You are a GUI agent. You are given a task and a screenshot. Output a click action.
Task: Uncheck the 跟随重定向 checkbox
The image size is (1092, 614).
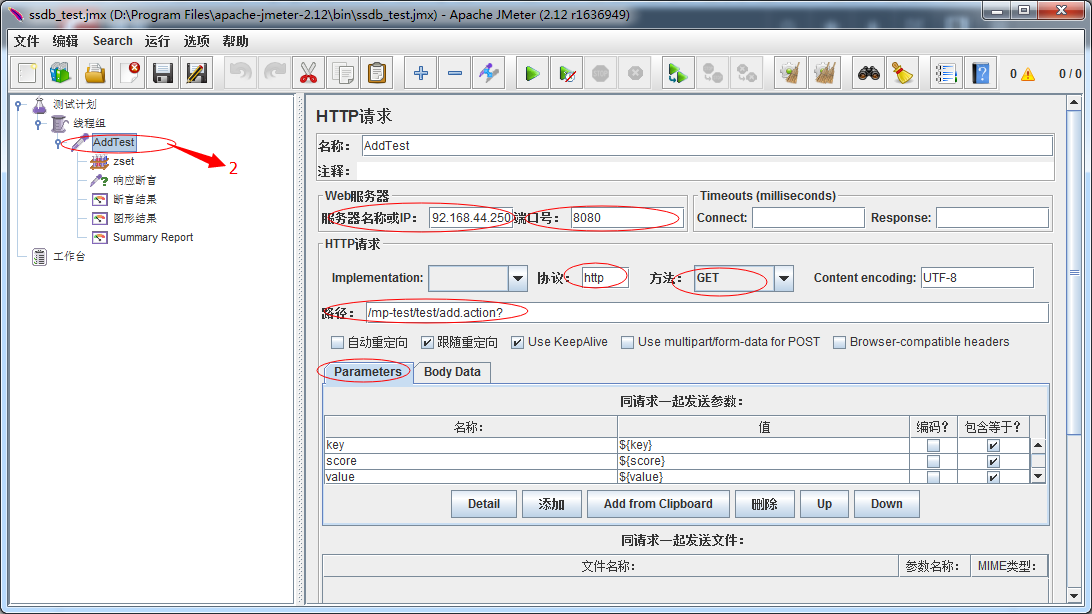point(428,343)
